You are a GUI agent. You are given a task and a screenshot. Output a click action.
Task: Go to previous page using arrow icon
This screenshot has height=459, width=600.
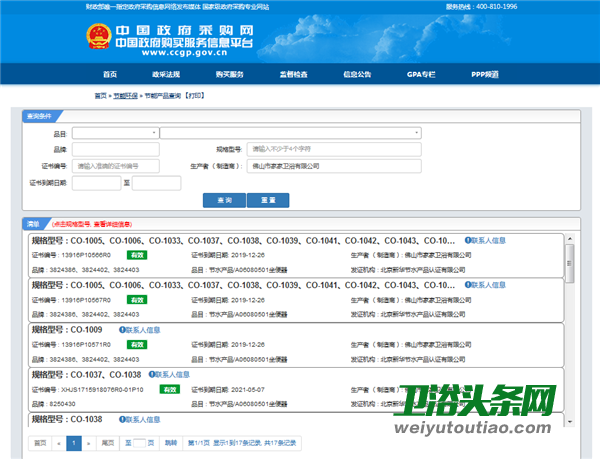(59, 442)
